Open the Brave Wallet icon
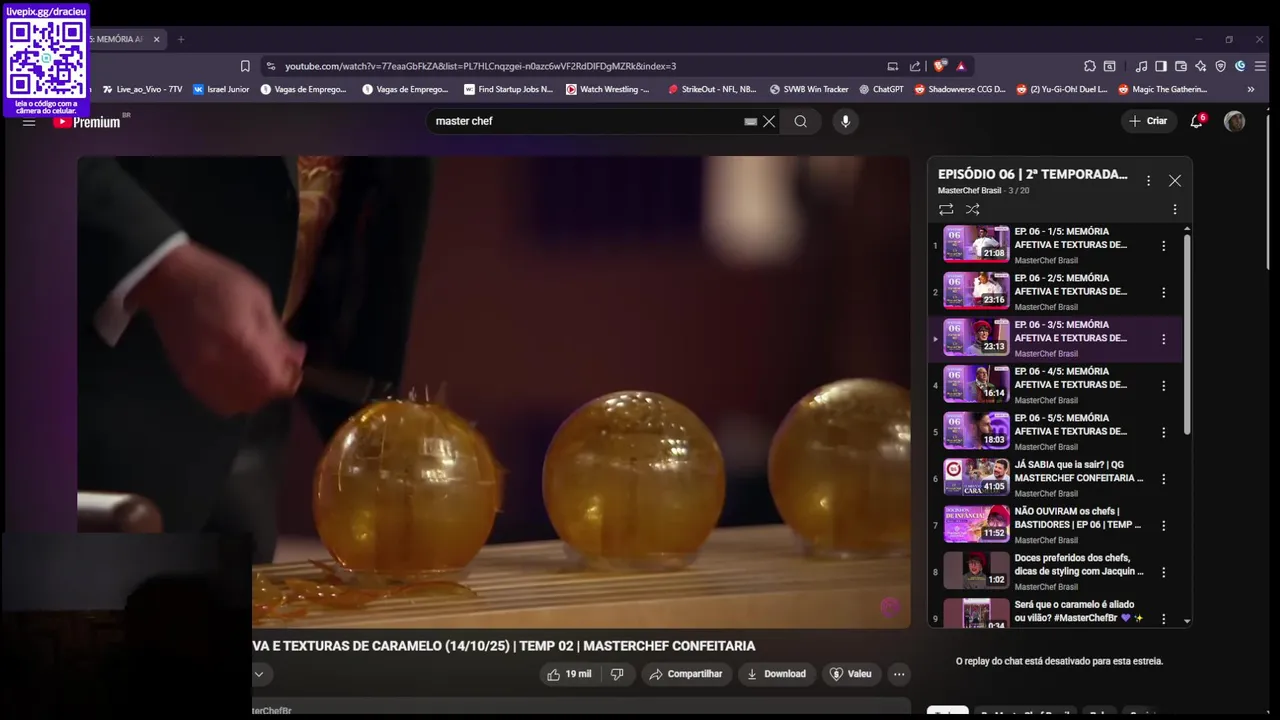 (1181, 66)
